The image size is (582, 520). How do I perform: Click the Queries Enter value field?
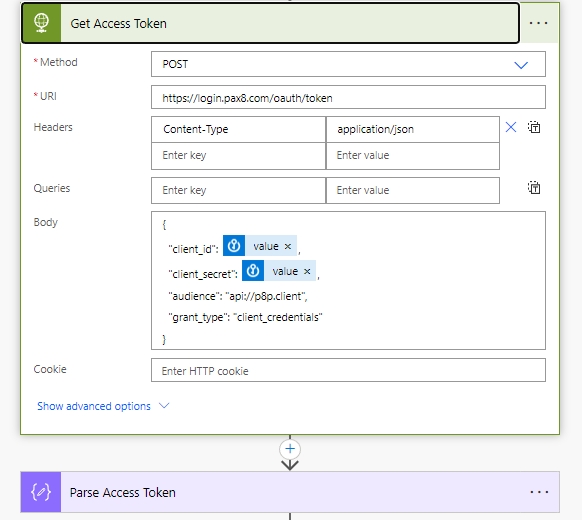pyautogui.click(x=413, y=190)
